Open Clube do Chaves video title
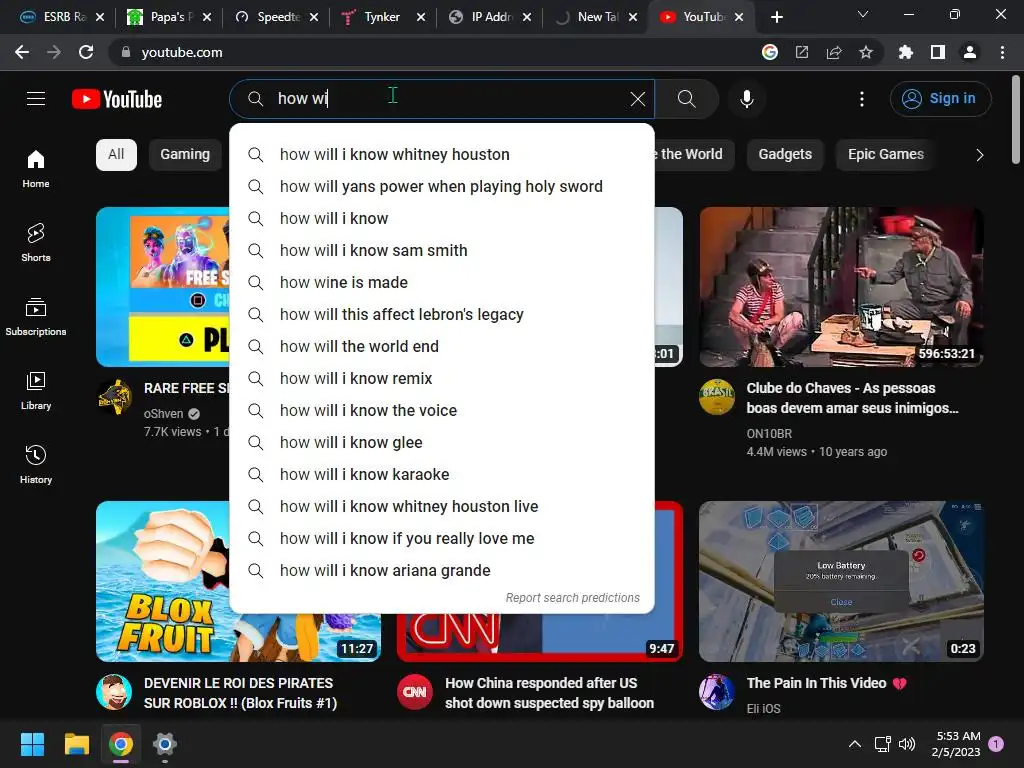Screen dimensions: 1024x768 [x=852, y=398]
